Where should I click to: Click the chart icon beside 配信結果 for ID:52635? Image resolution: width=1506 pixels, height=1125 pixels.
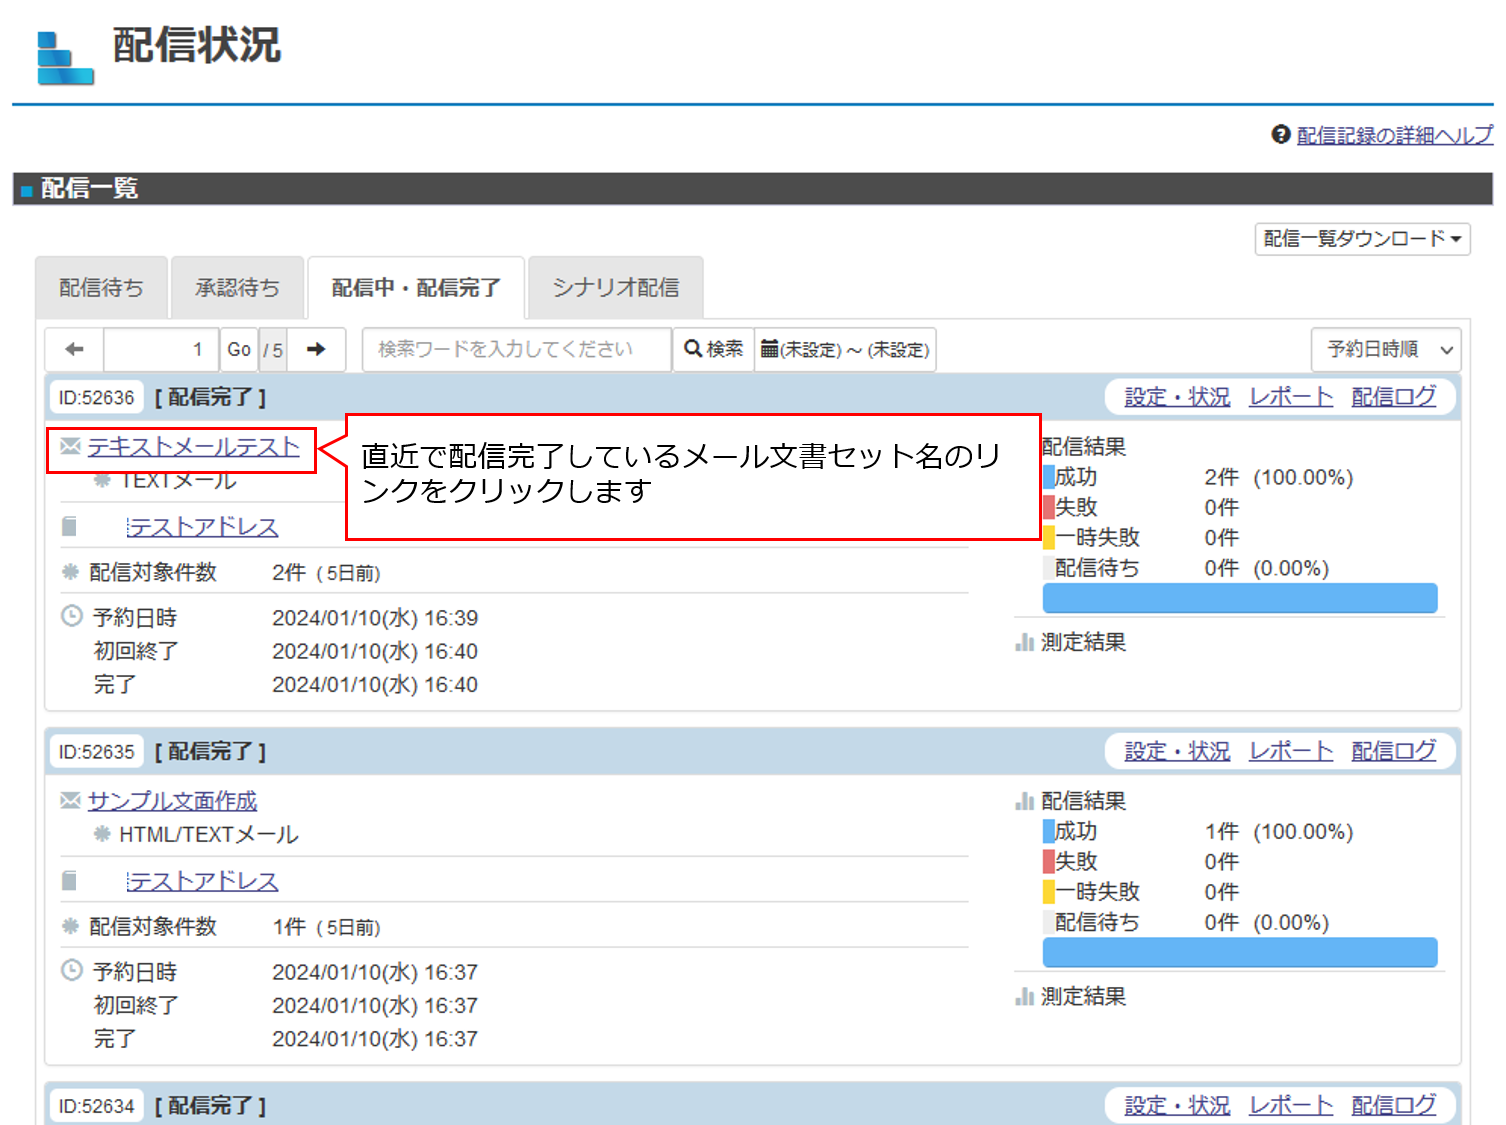point(1023,801)
